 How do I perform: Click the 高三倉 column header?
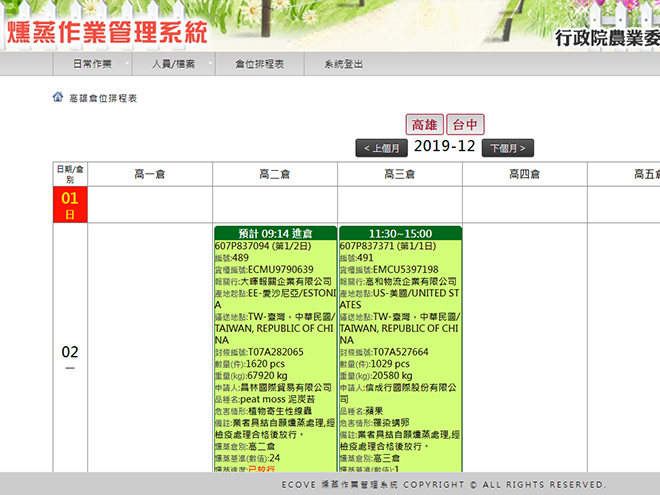point(399,174)
